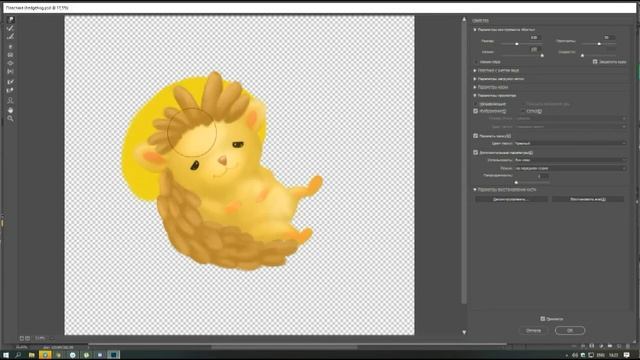
Task: Select the Свойства panel tab
Action: click(x=480, y=20)
